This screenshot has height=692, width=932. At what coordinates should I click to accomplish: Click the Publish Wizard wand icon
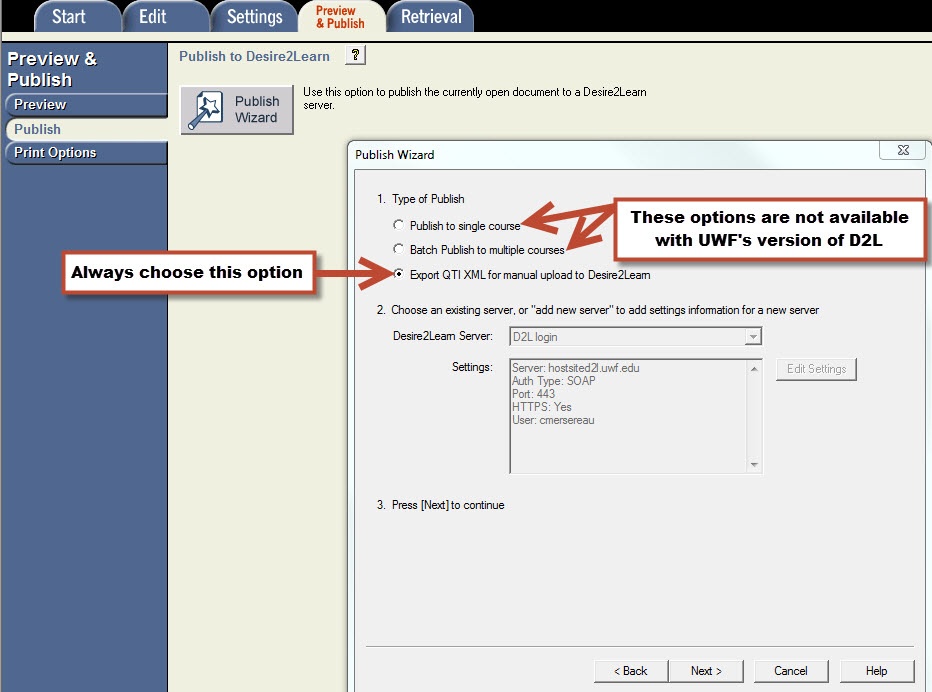(208, 110)
